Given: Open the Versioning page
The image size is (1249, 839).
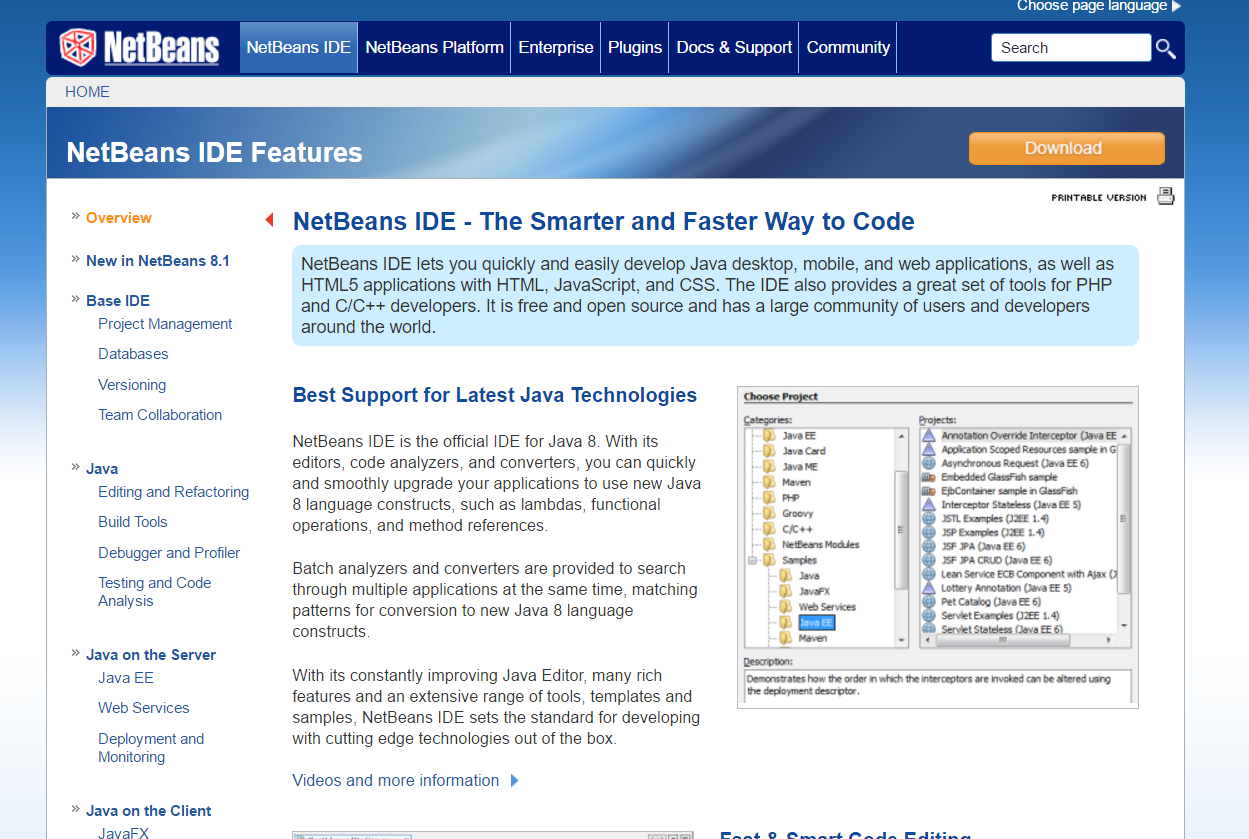Looking at the screenshot, I should point(132,385).
